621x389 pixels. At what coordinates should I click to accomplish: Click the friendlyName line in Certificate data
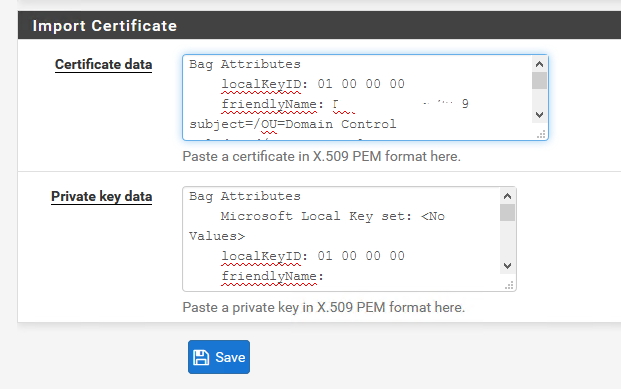tap(345, 104)
